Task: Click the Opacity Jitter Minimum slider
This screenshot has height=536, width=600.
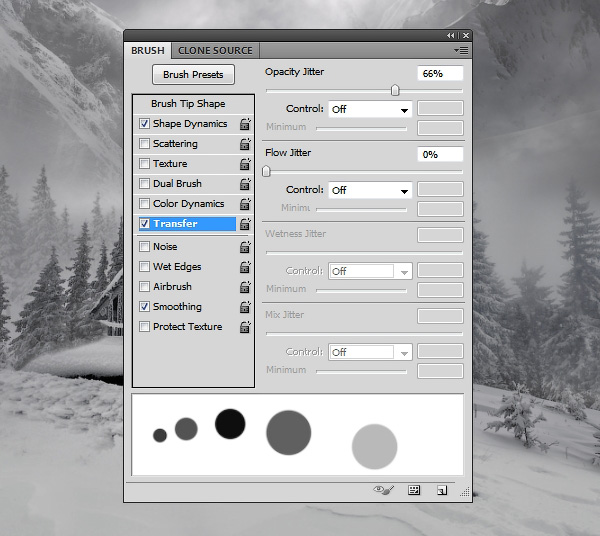Action: [x=361, y=128]
